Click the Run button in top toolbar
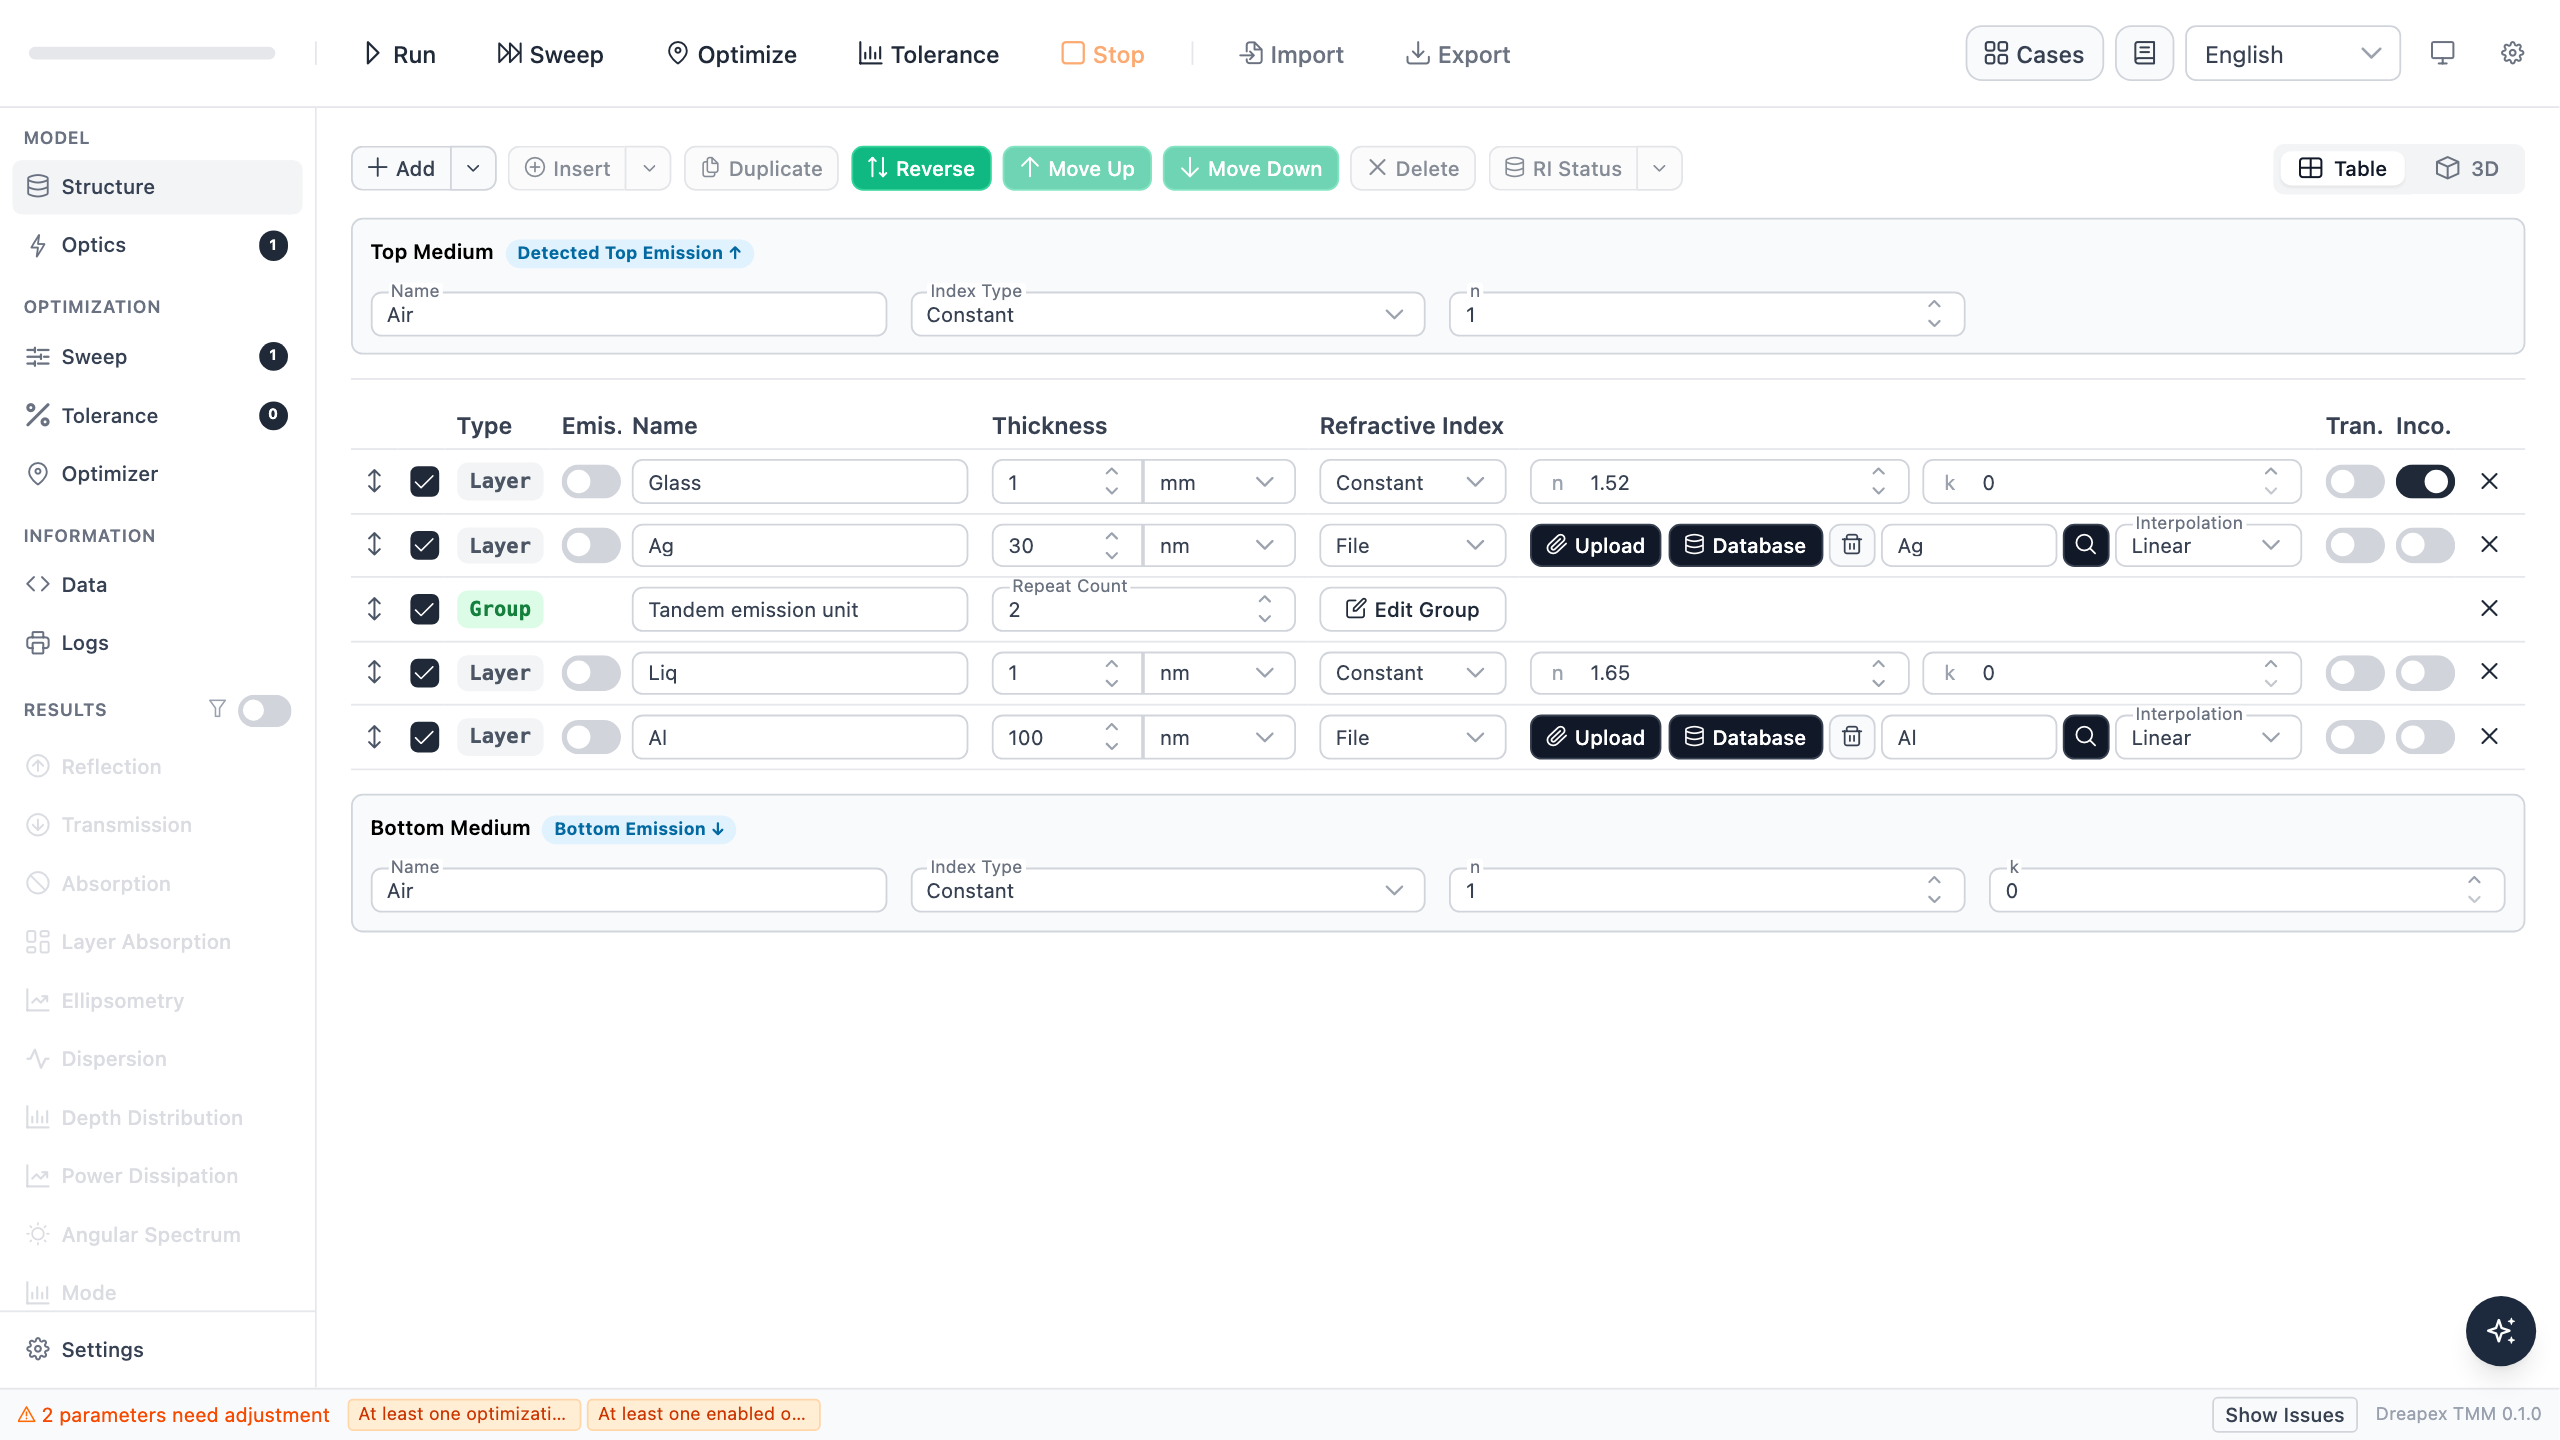The height and width of the screenshot is (1440, 2560). pyautogui.click(x=399, y=54)
